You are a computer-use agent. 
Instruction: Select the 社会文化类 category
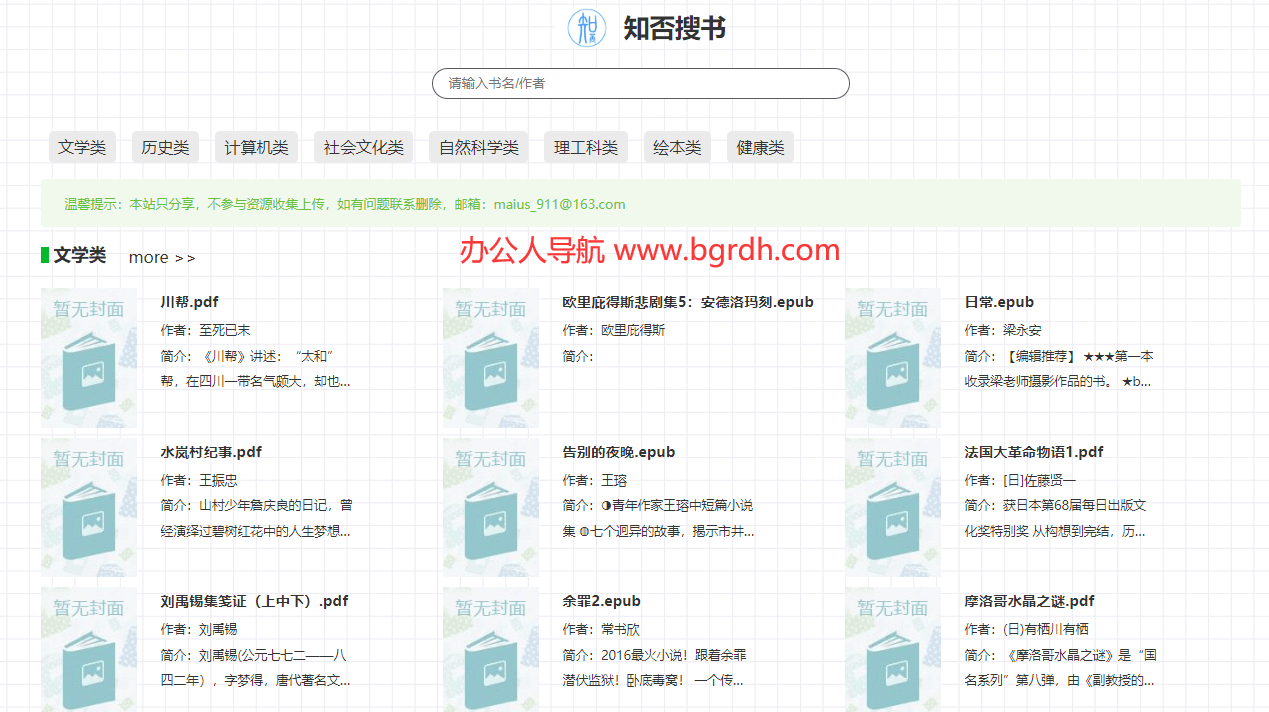point(363,147)
